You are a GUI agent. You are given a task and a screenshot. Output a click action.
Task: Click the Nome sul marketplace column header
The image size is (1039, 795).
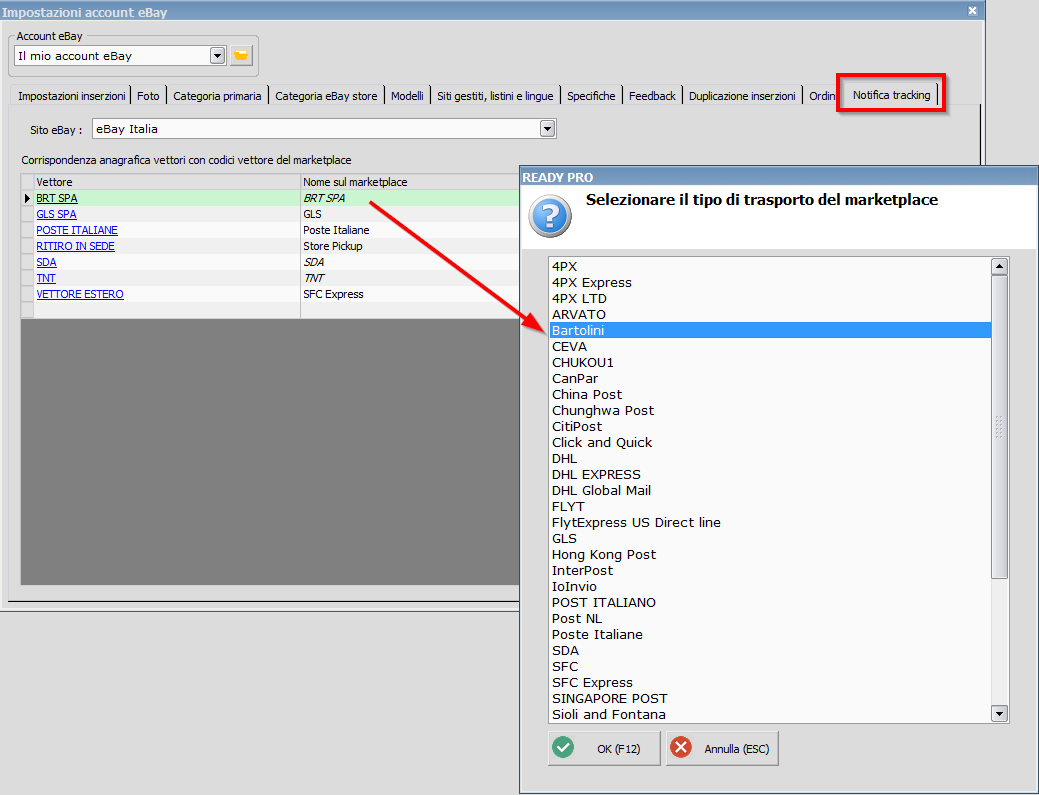point(410,182)
